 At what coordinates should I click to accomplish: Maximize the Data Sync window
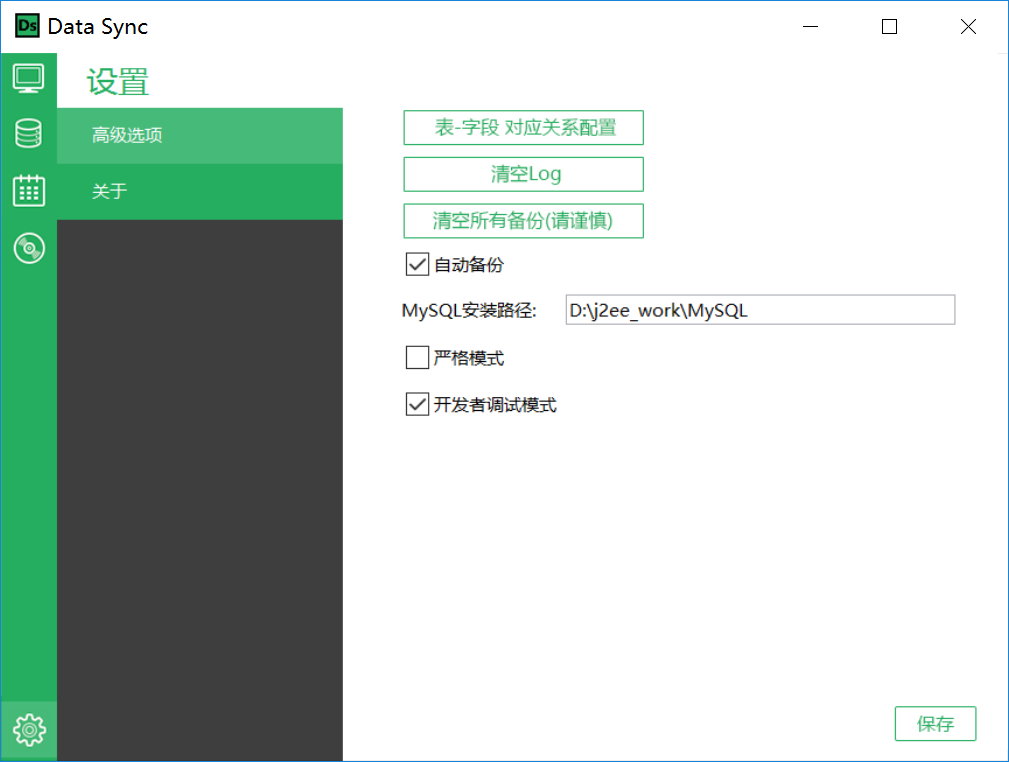tap(889, 27)
